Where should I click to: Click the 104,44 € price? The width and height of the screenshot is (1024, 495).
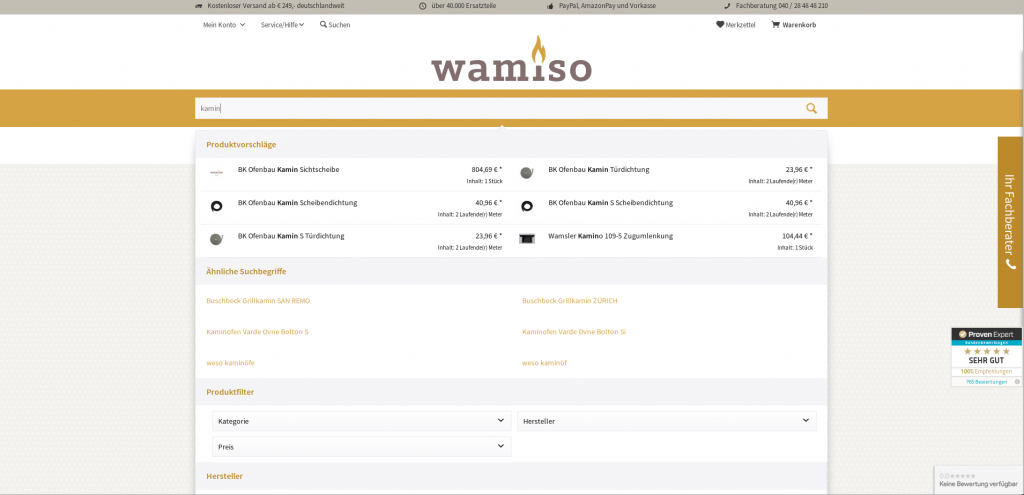[797, 236]
